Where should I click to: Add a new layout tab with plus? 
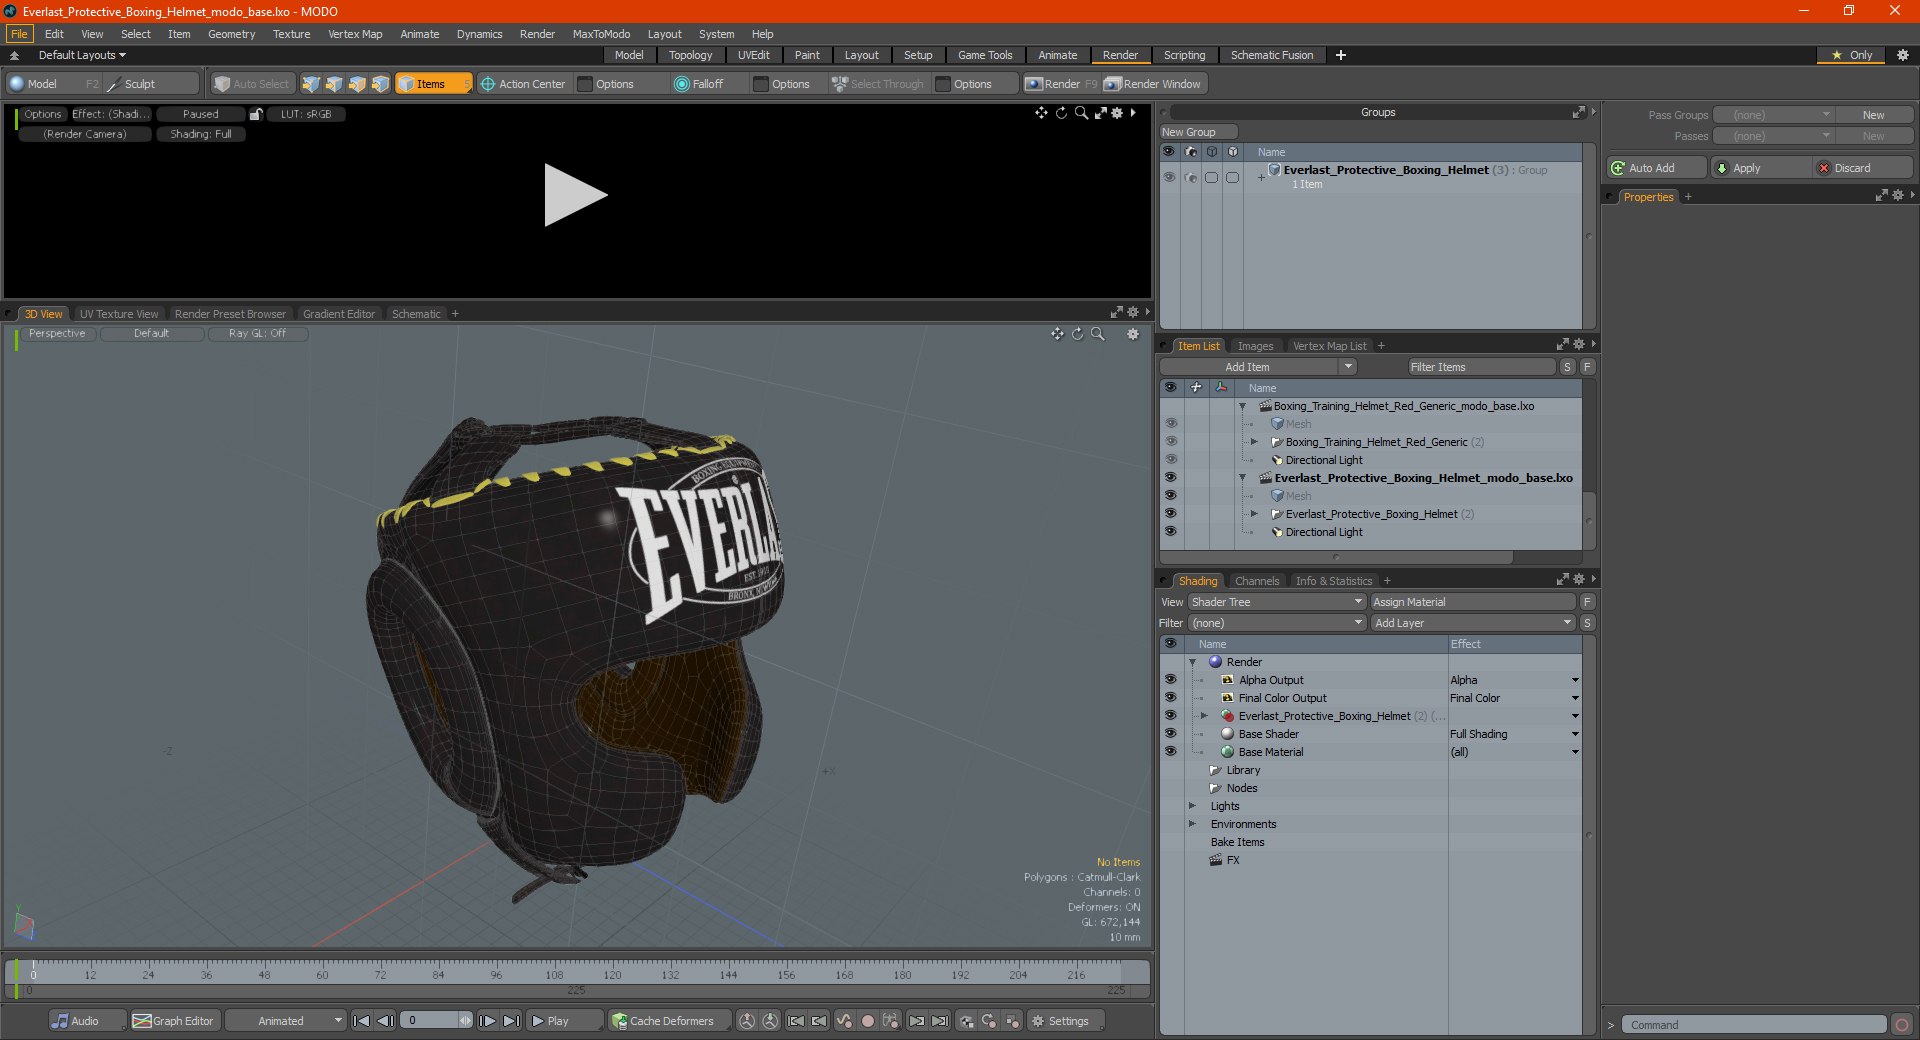click(1341, 55)
